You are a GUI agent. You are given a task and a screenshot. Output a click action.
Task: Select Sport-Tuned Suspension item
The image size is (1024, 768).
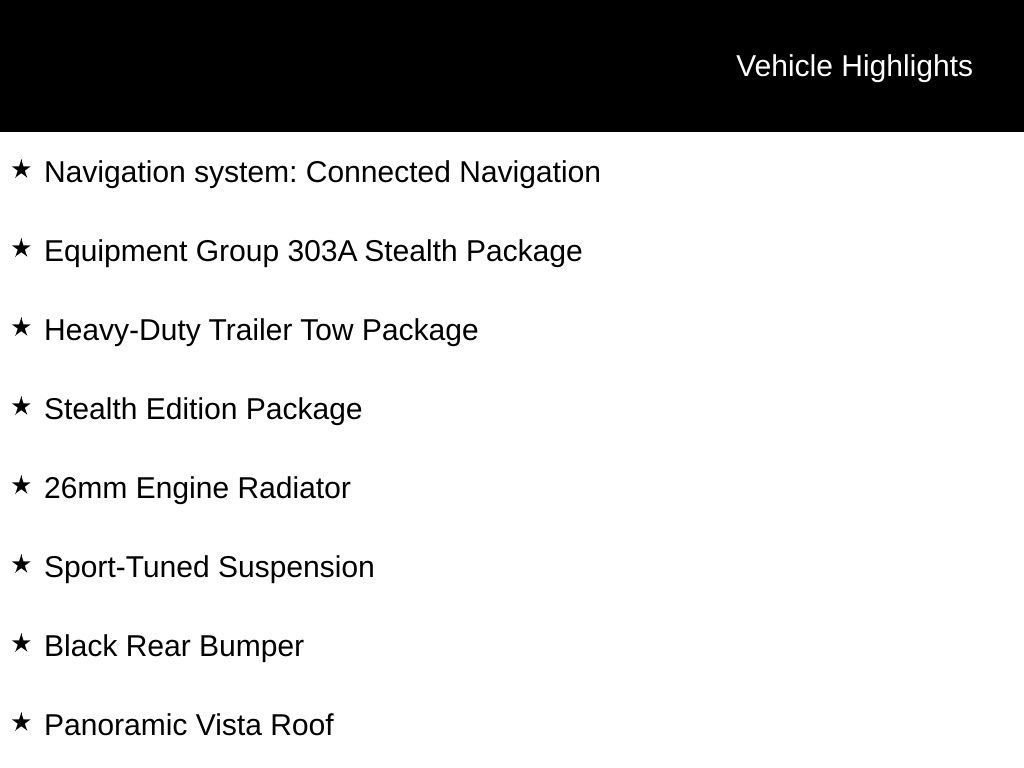coord(209,568)
